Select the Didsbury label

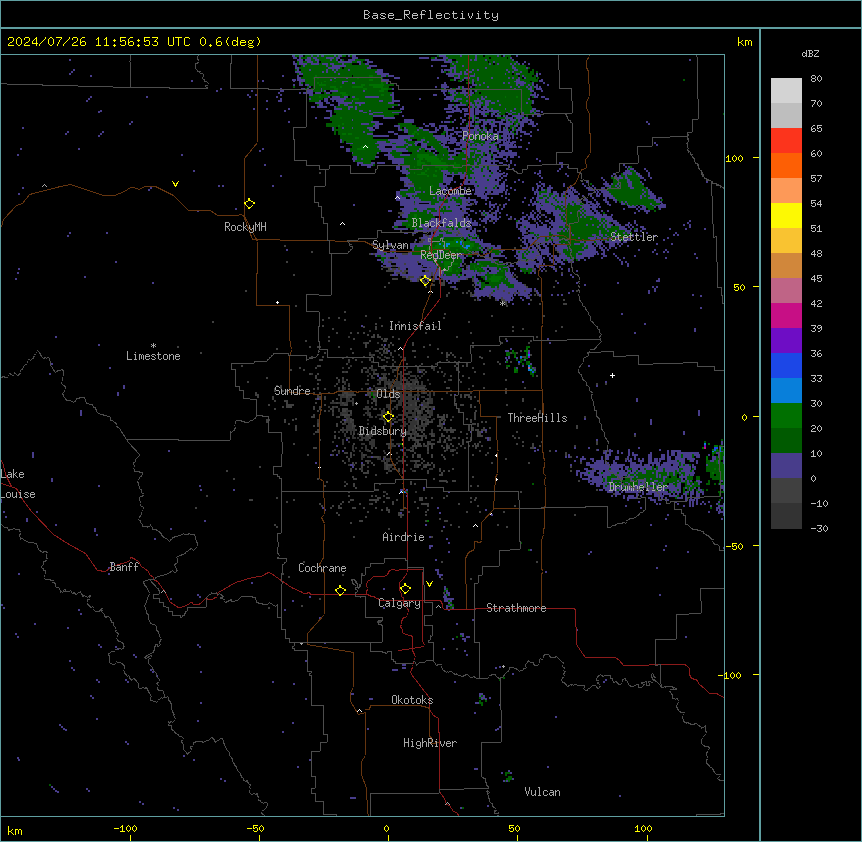pyautogui.click(x=383, y=431)
